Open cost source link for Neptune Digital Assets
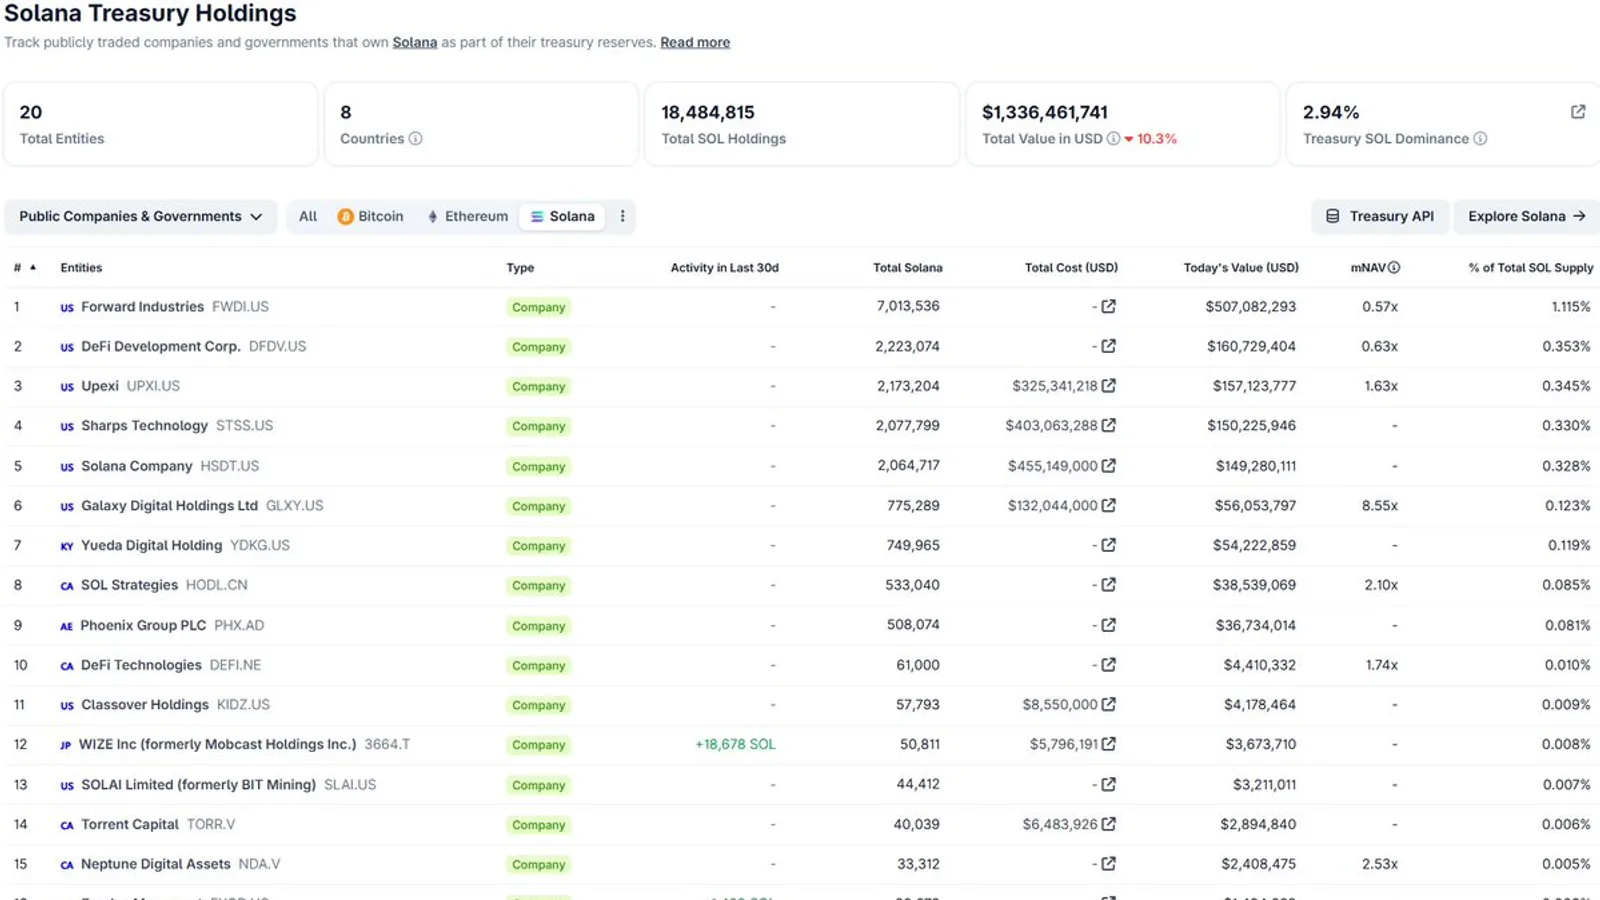The width and height of the screenshot is (1600, 900). [1108, 864]
